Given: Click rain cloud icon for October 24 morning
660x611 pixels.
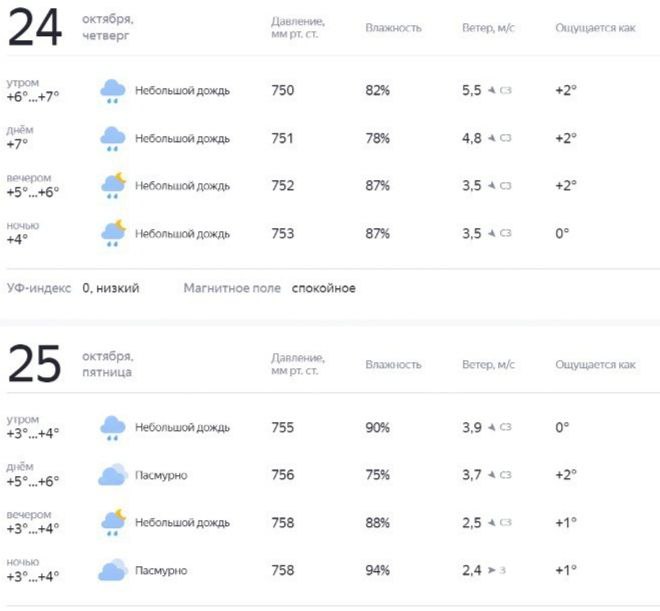Looking at the screenshot, I should click(112, 91).
